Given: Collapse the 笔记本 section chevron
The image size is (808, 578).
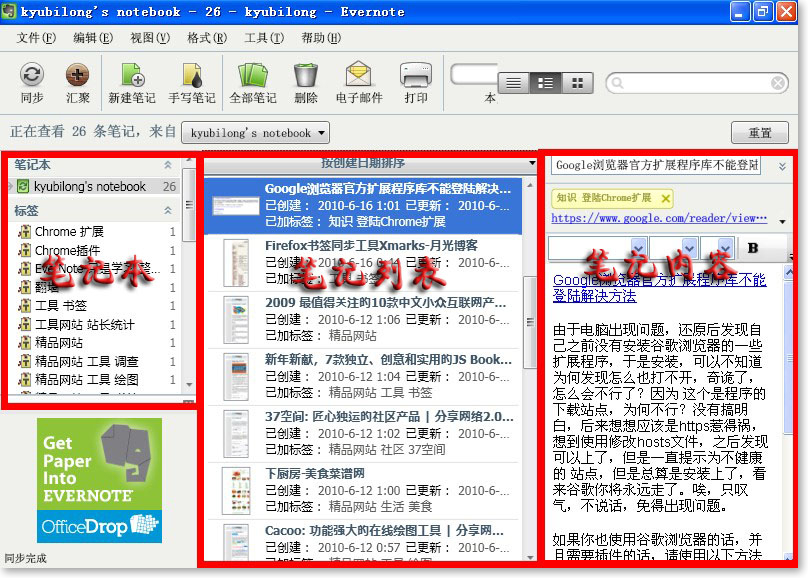Looking at the screenshot, I should pyautogui.click(x=168, y=165).
